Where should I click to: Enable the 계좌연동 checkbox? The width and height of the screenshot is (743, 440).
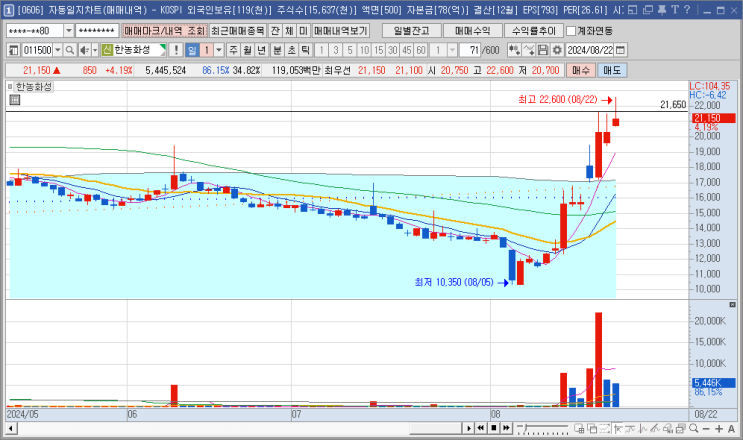(571, 31)
